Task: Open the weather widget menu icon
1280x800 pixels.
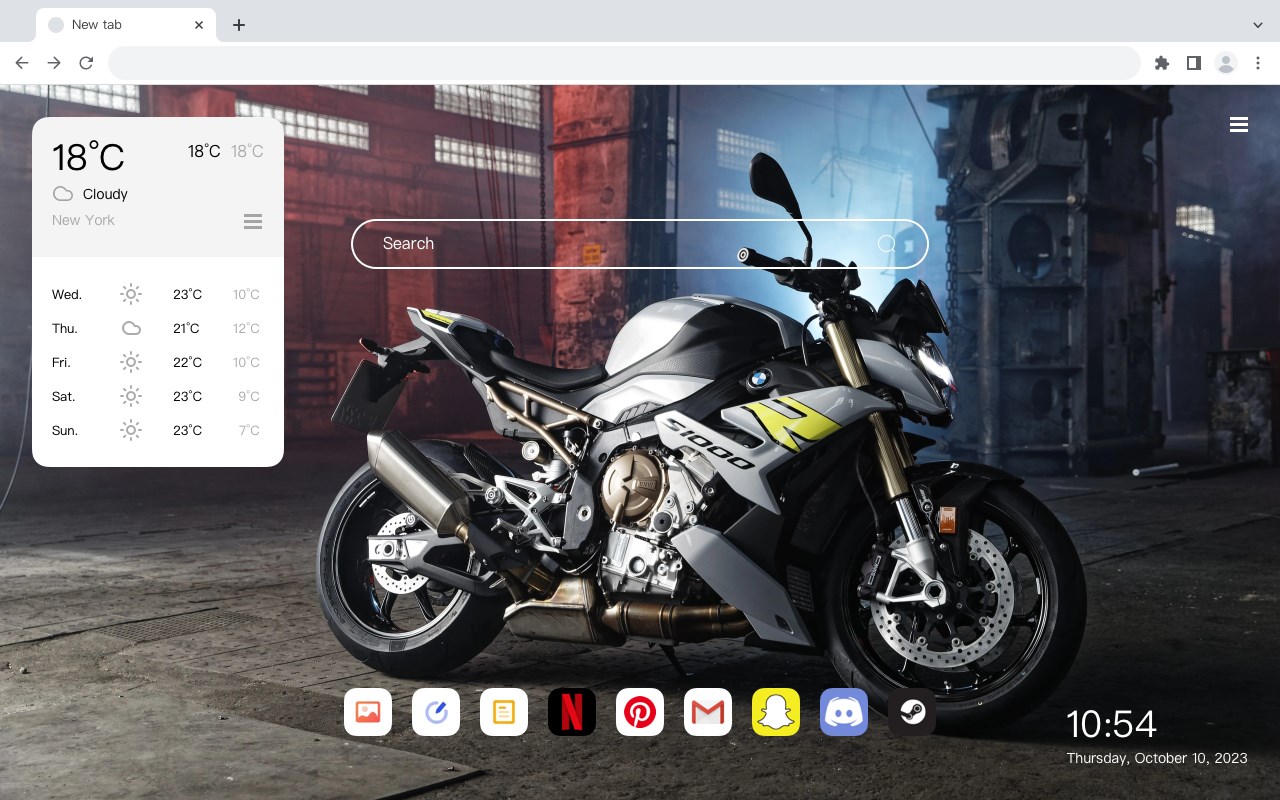Action: (253, 221)
